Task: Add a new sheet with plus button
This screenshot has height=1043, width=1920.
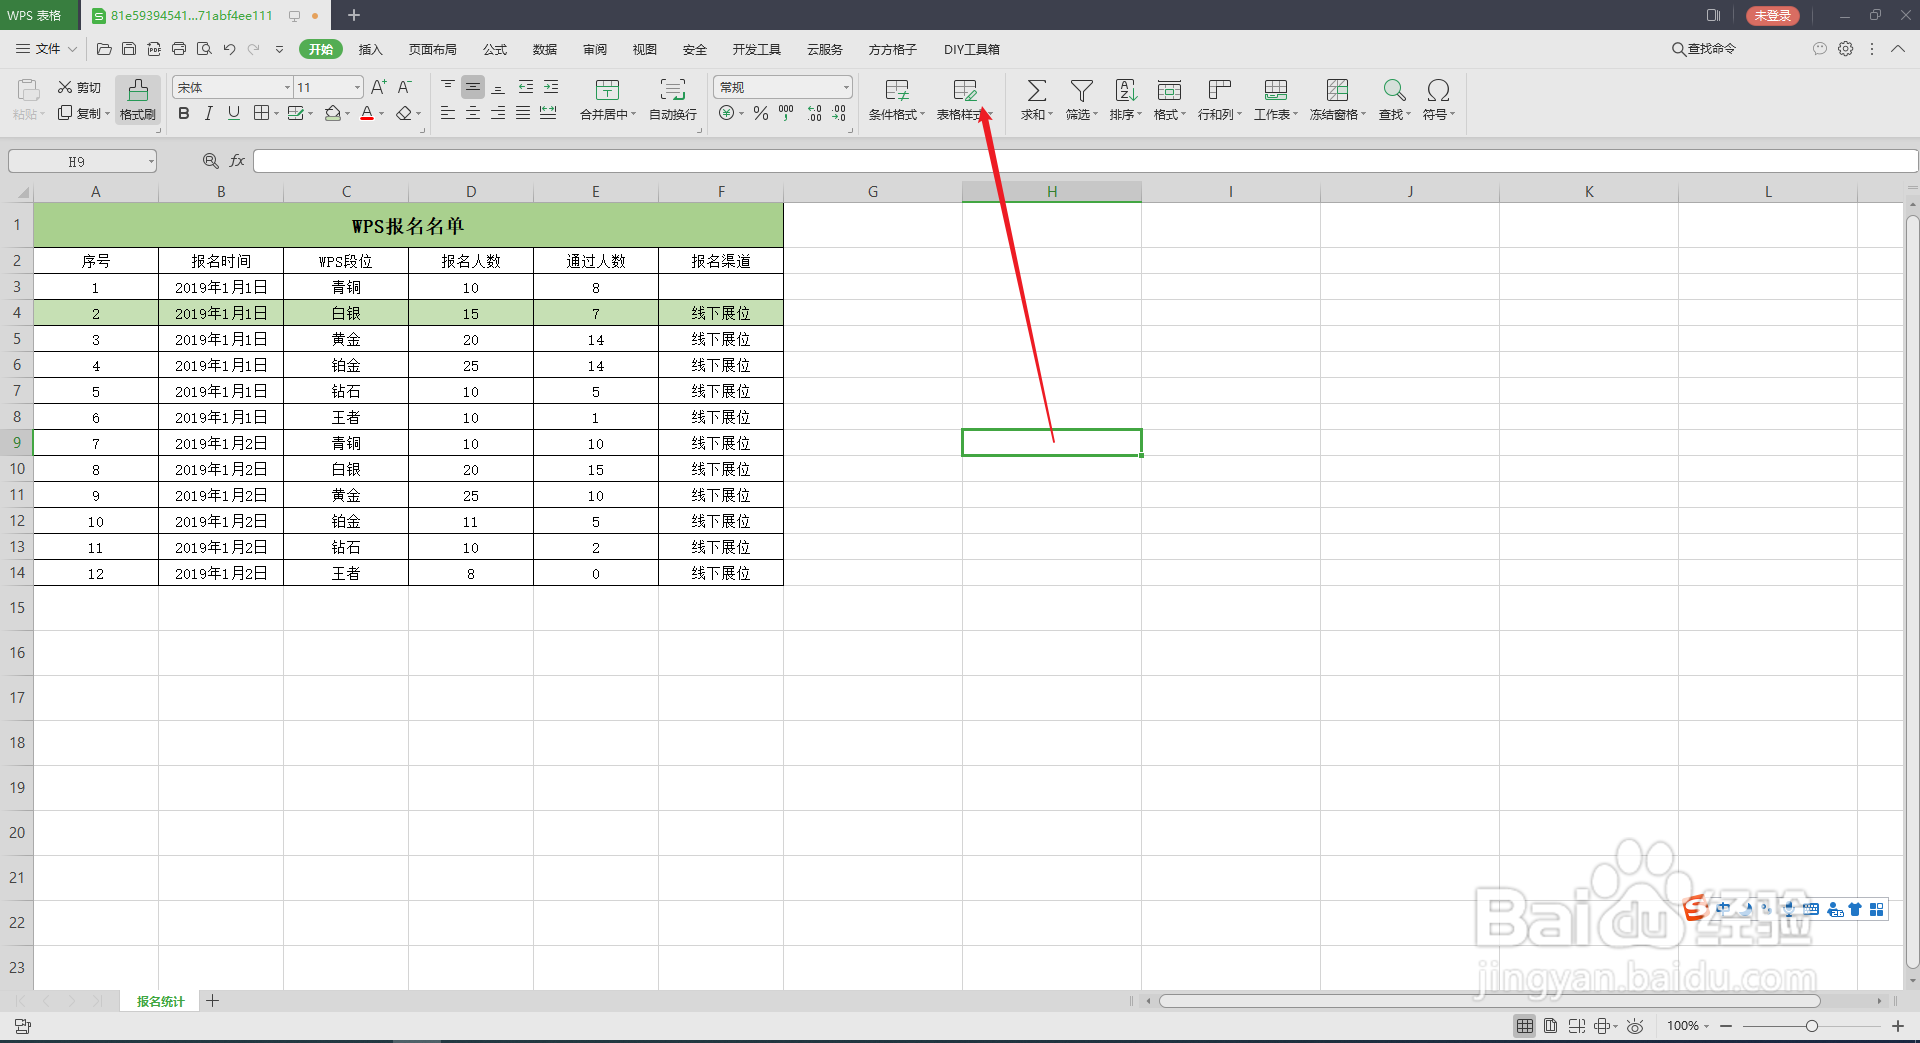Action: [x=213, y=1001]
